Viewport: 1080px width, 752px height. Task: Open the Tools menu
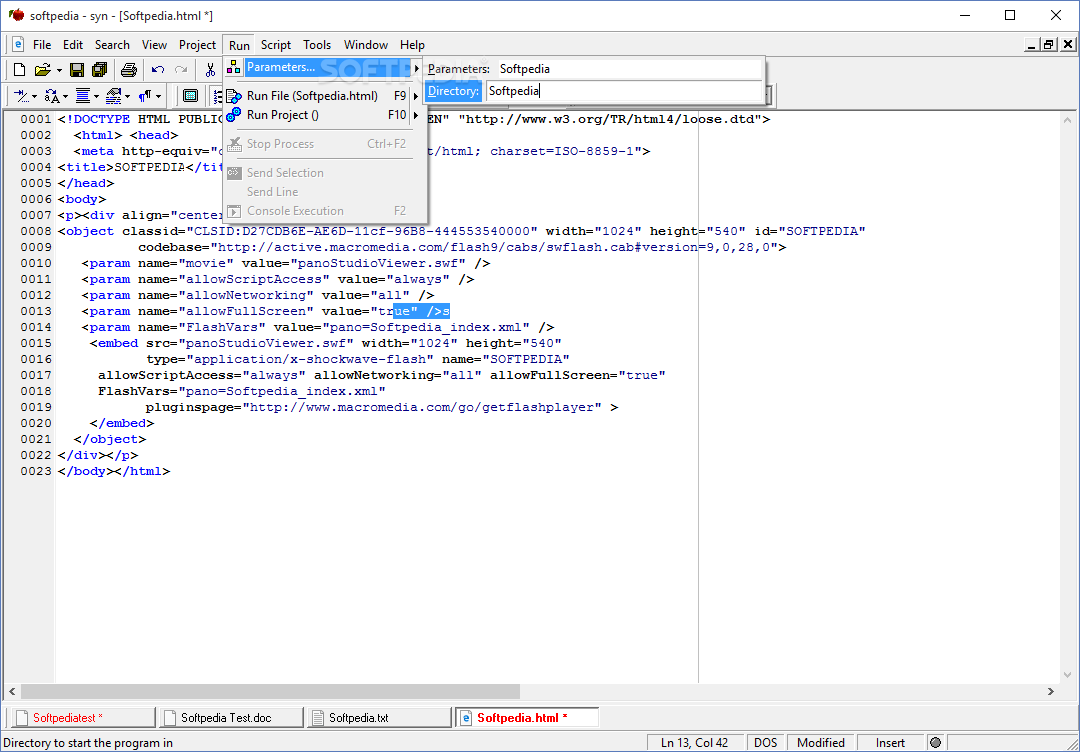317,45
